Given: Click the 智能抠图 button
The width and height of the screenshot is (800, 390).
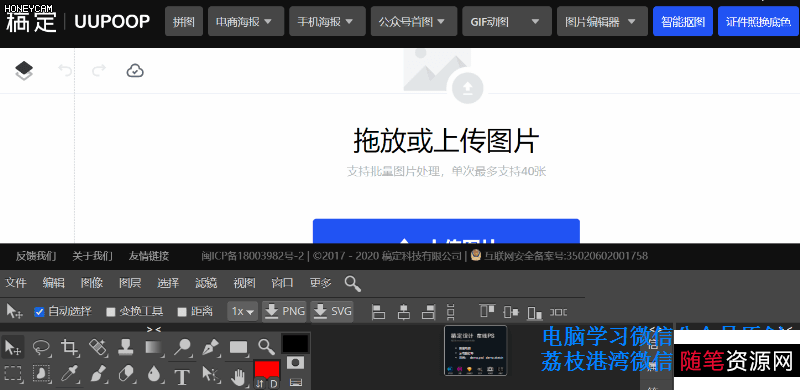Looking at the screenshot, I should (683, 21).
